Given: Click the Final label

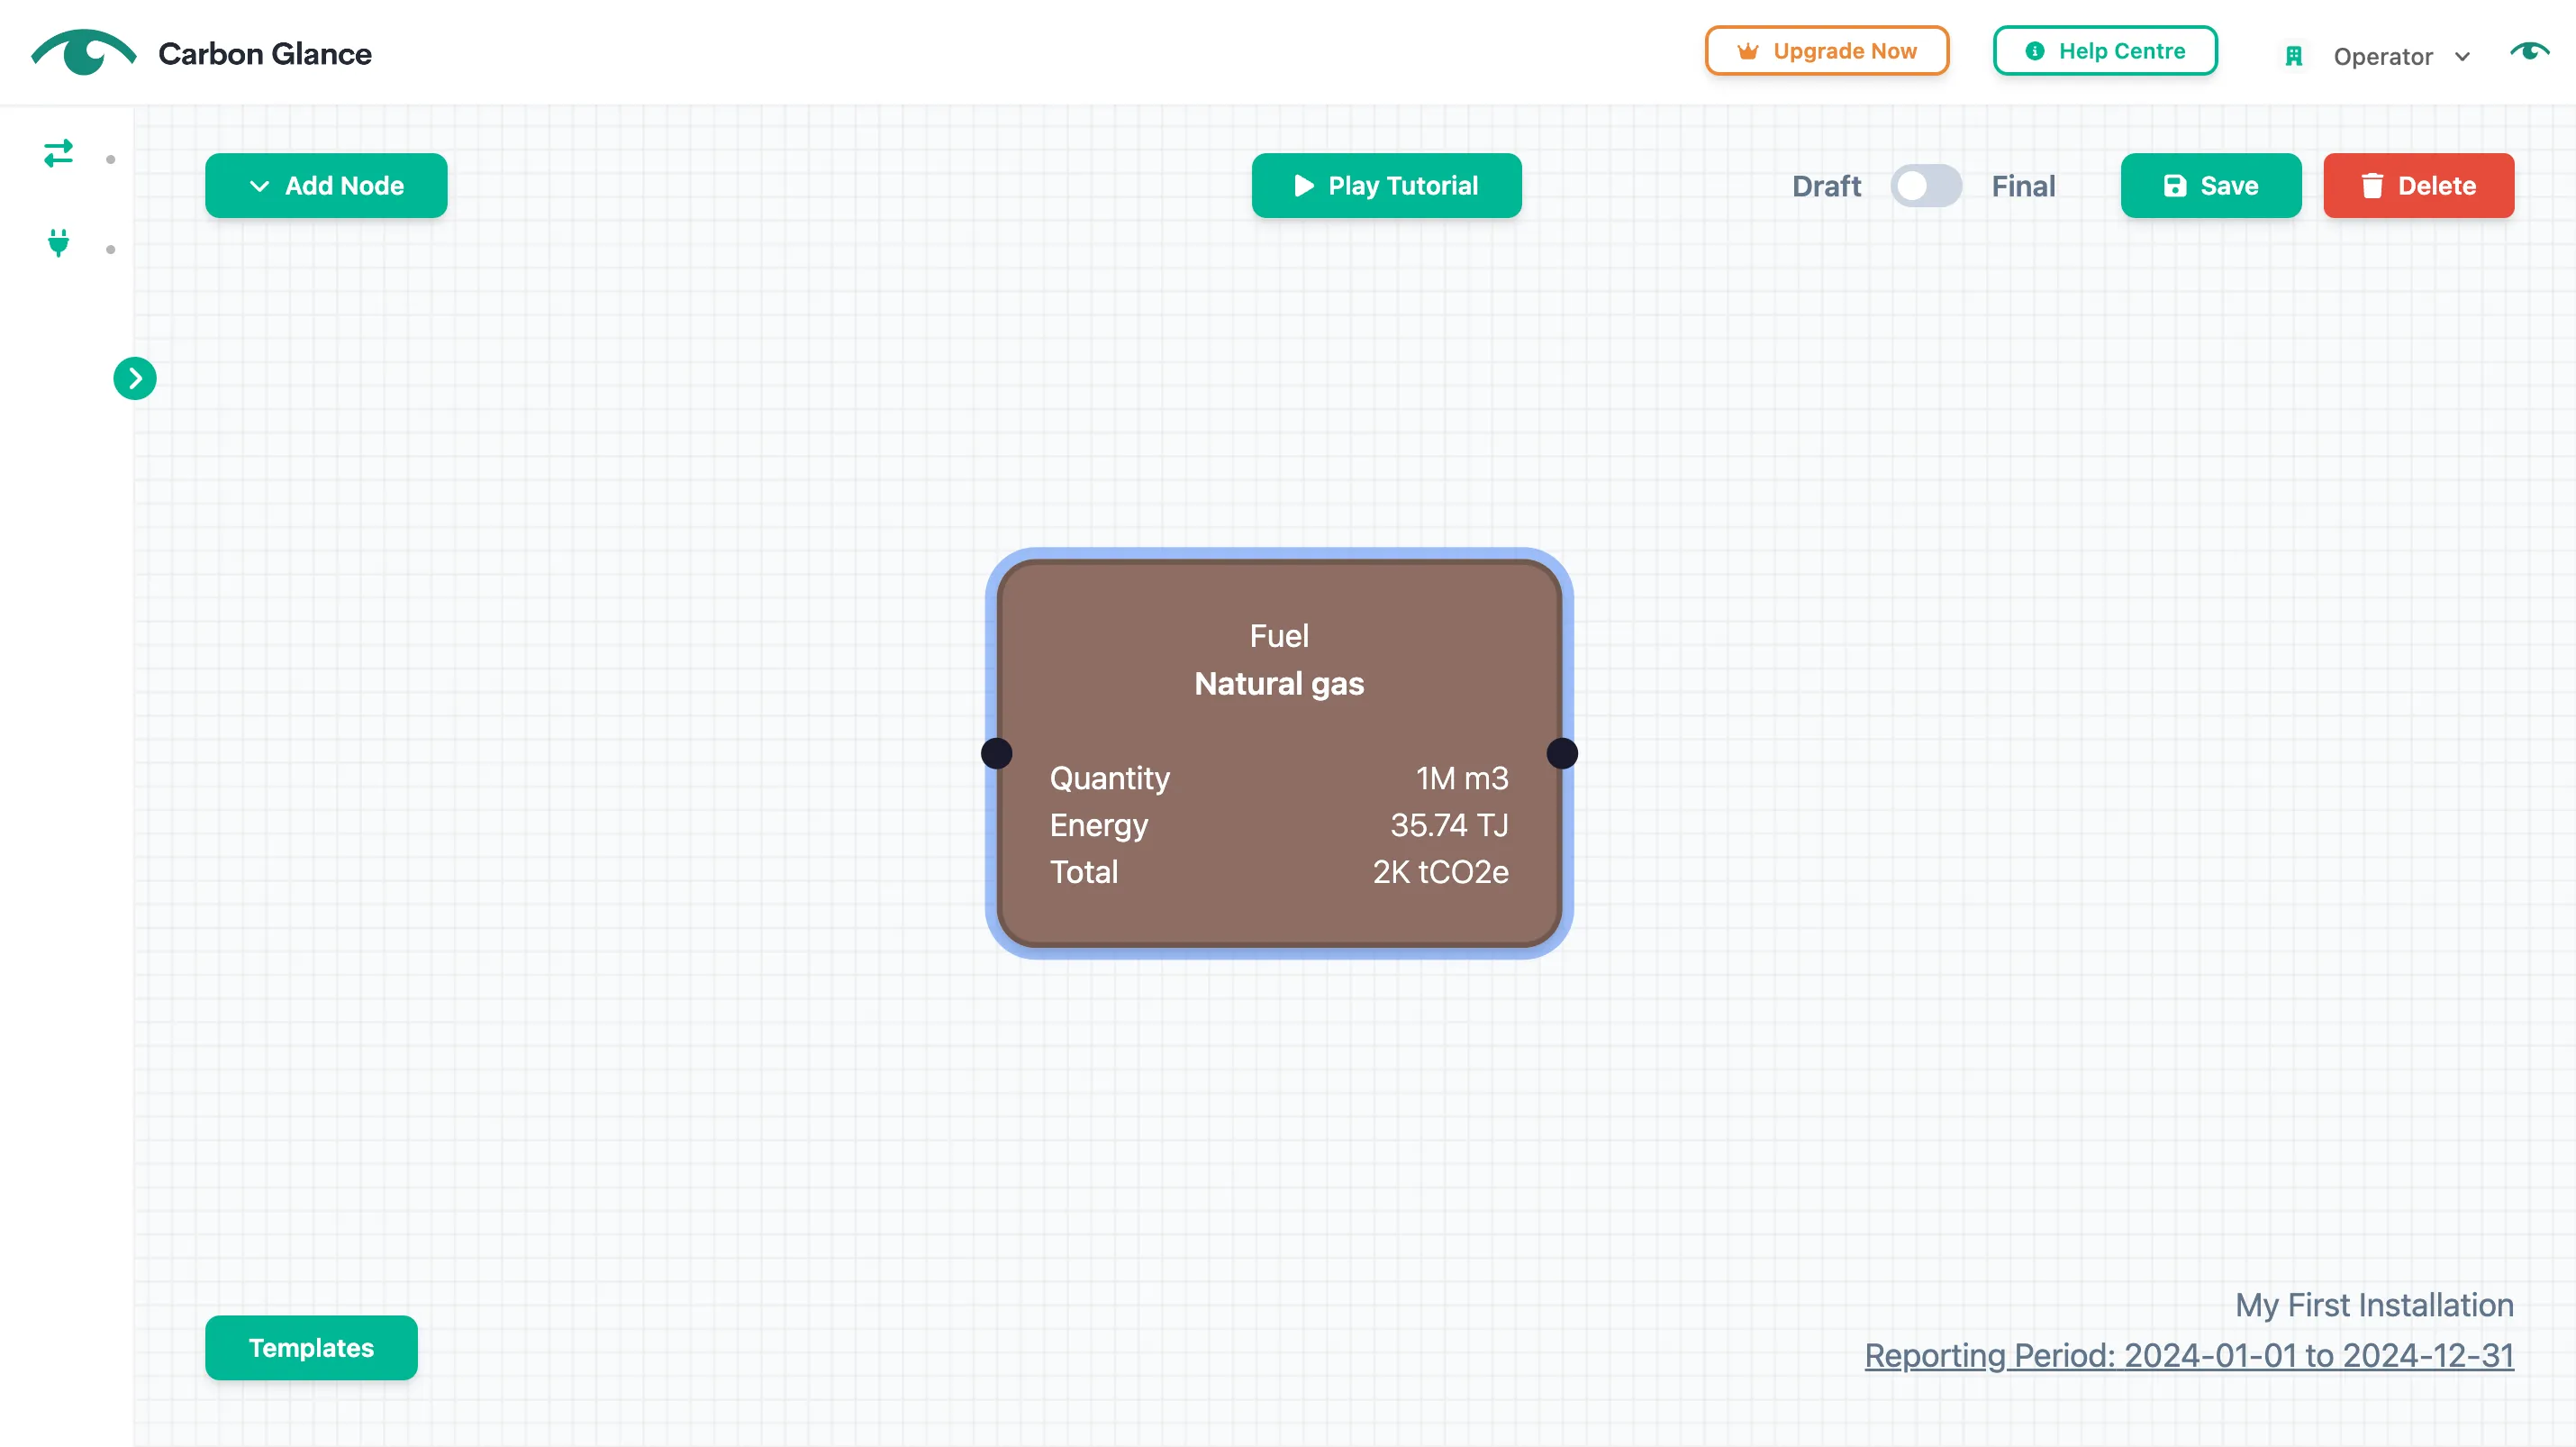Looking at the screenshot, I should [2023, 186].
